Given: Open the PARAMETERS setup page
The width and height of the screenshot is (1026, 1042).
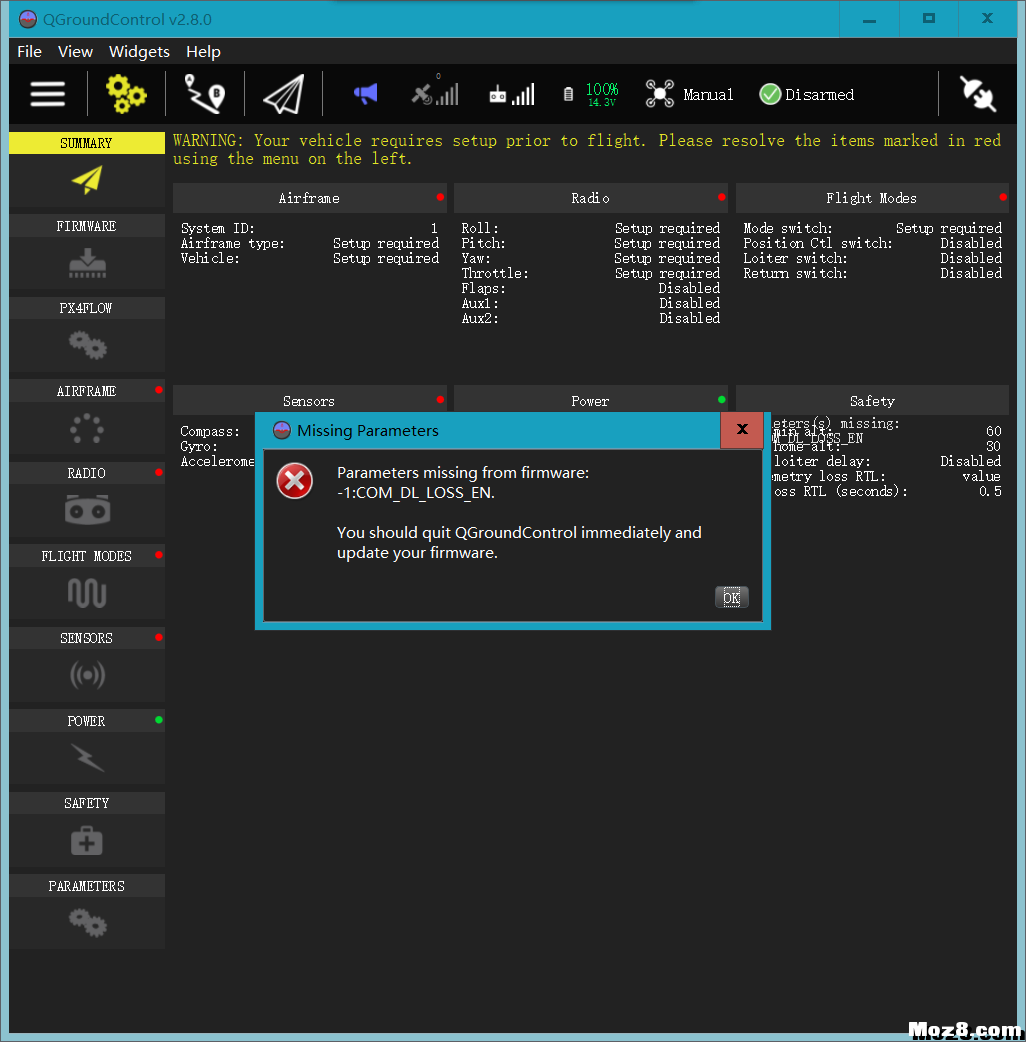Looking at the screenshot, I should point(86,886).
